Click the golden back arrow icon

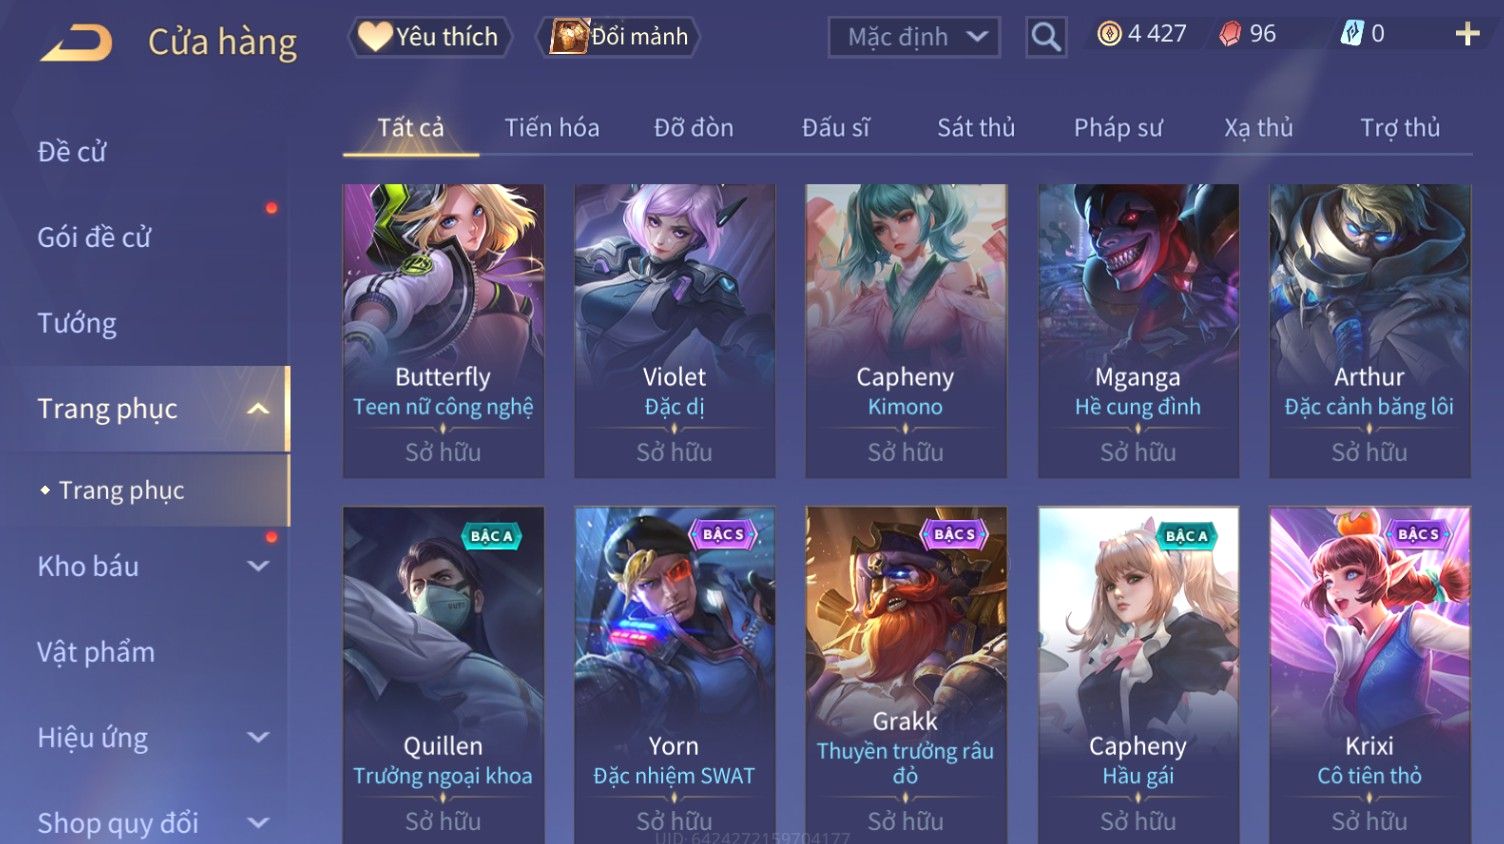click(77, 43)
